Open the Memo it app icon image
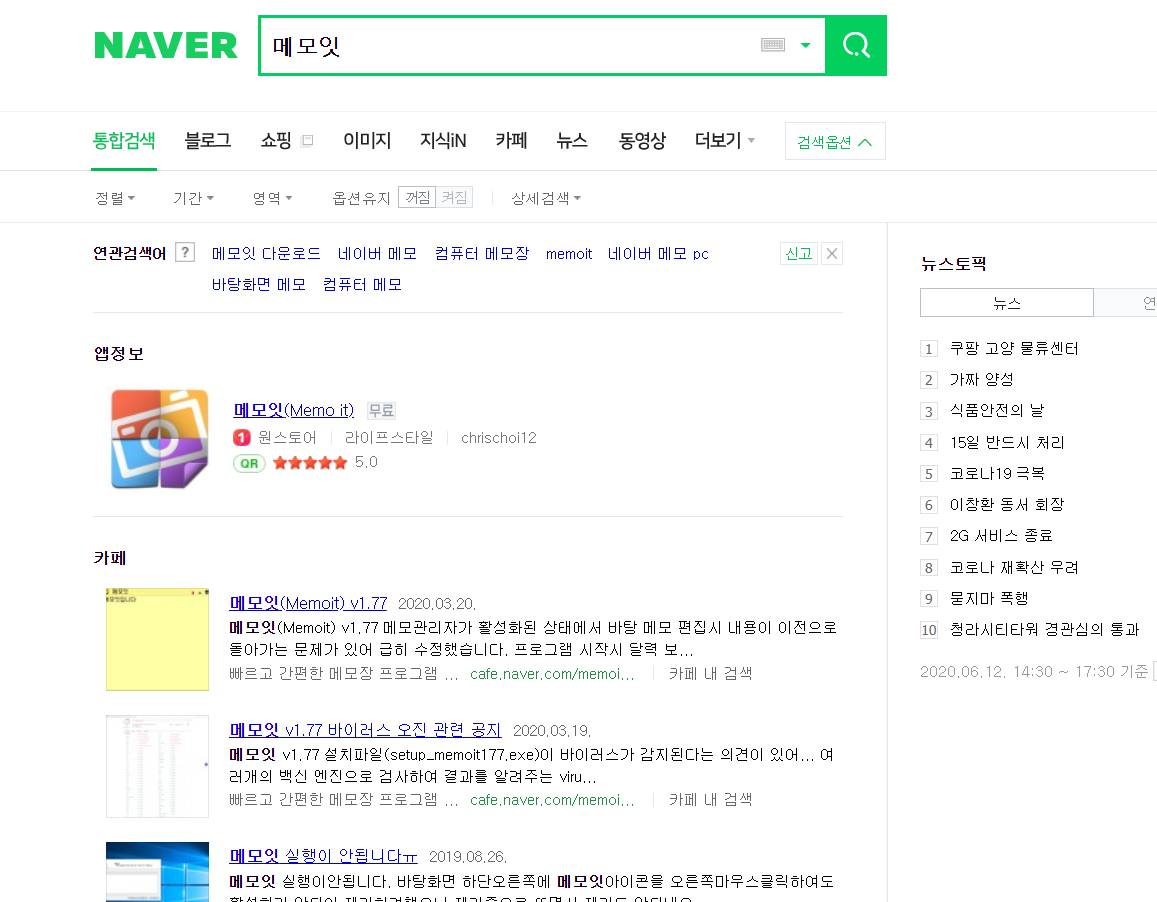Image resolution: width=1157 pixels, height=902 pixels. tap(159, 439)
